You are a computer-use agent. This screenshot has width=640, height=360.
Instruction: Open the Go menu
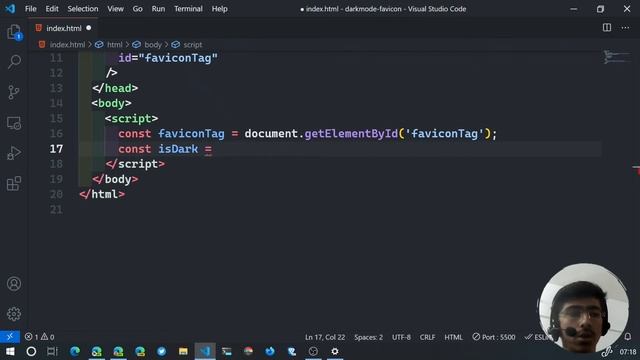tap(138, 9)
